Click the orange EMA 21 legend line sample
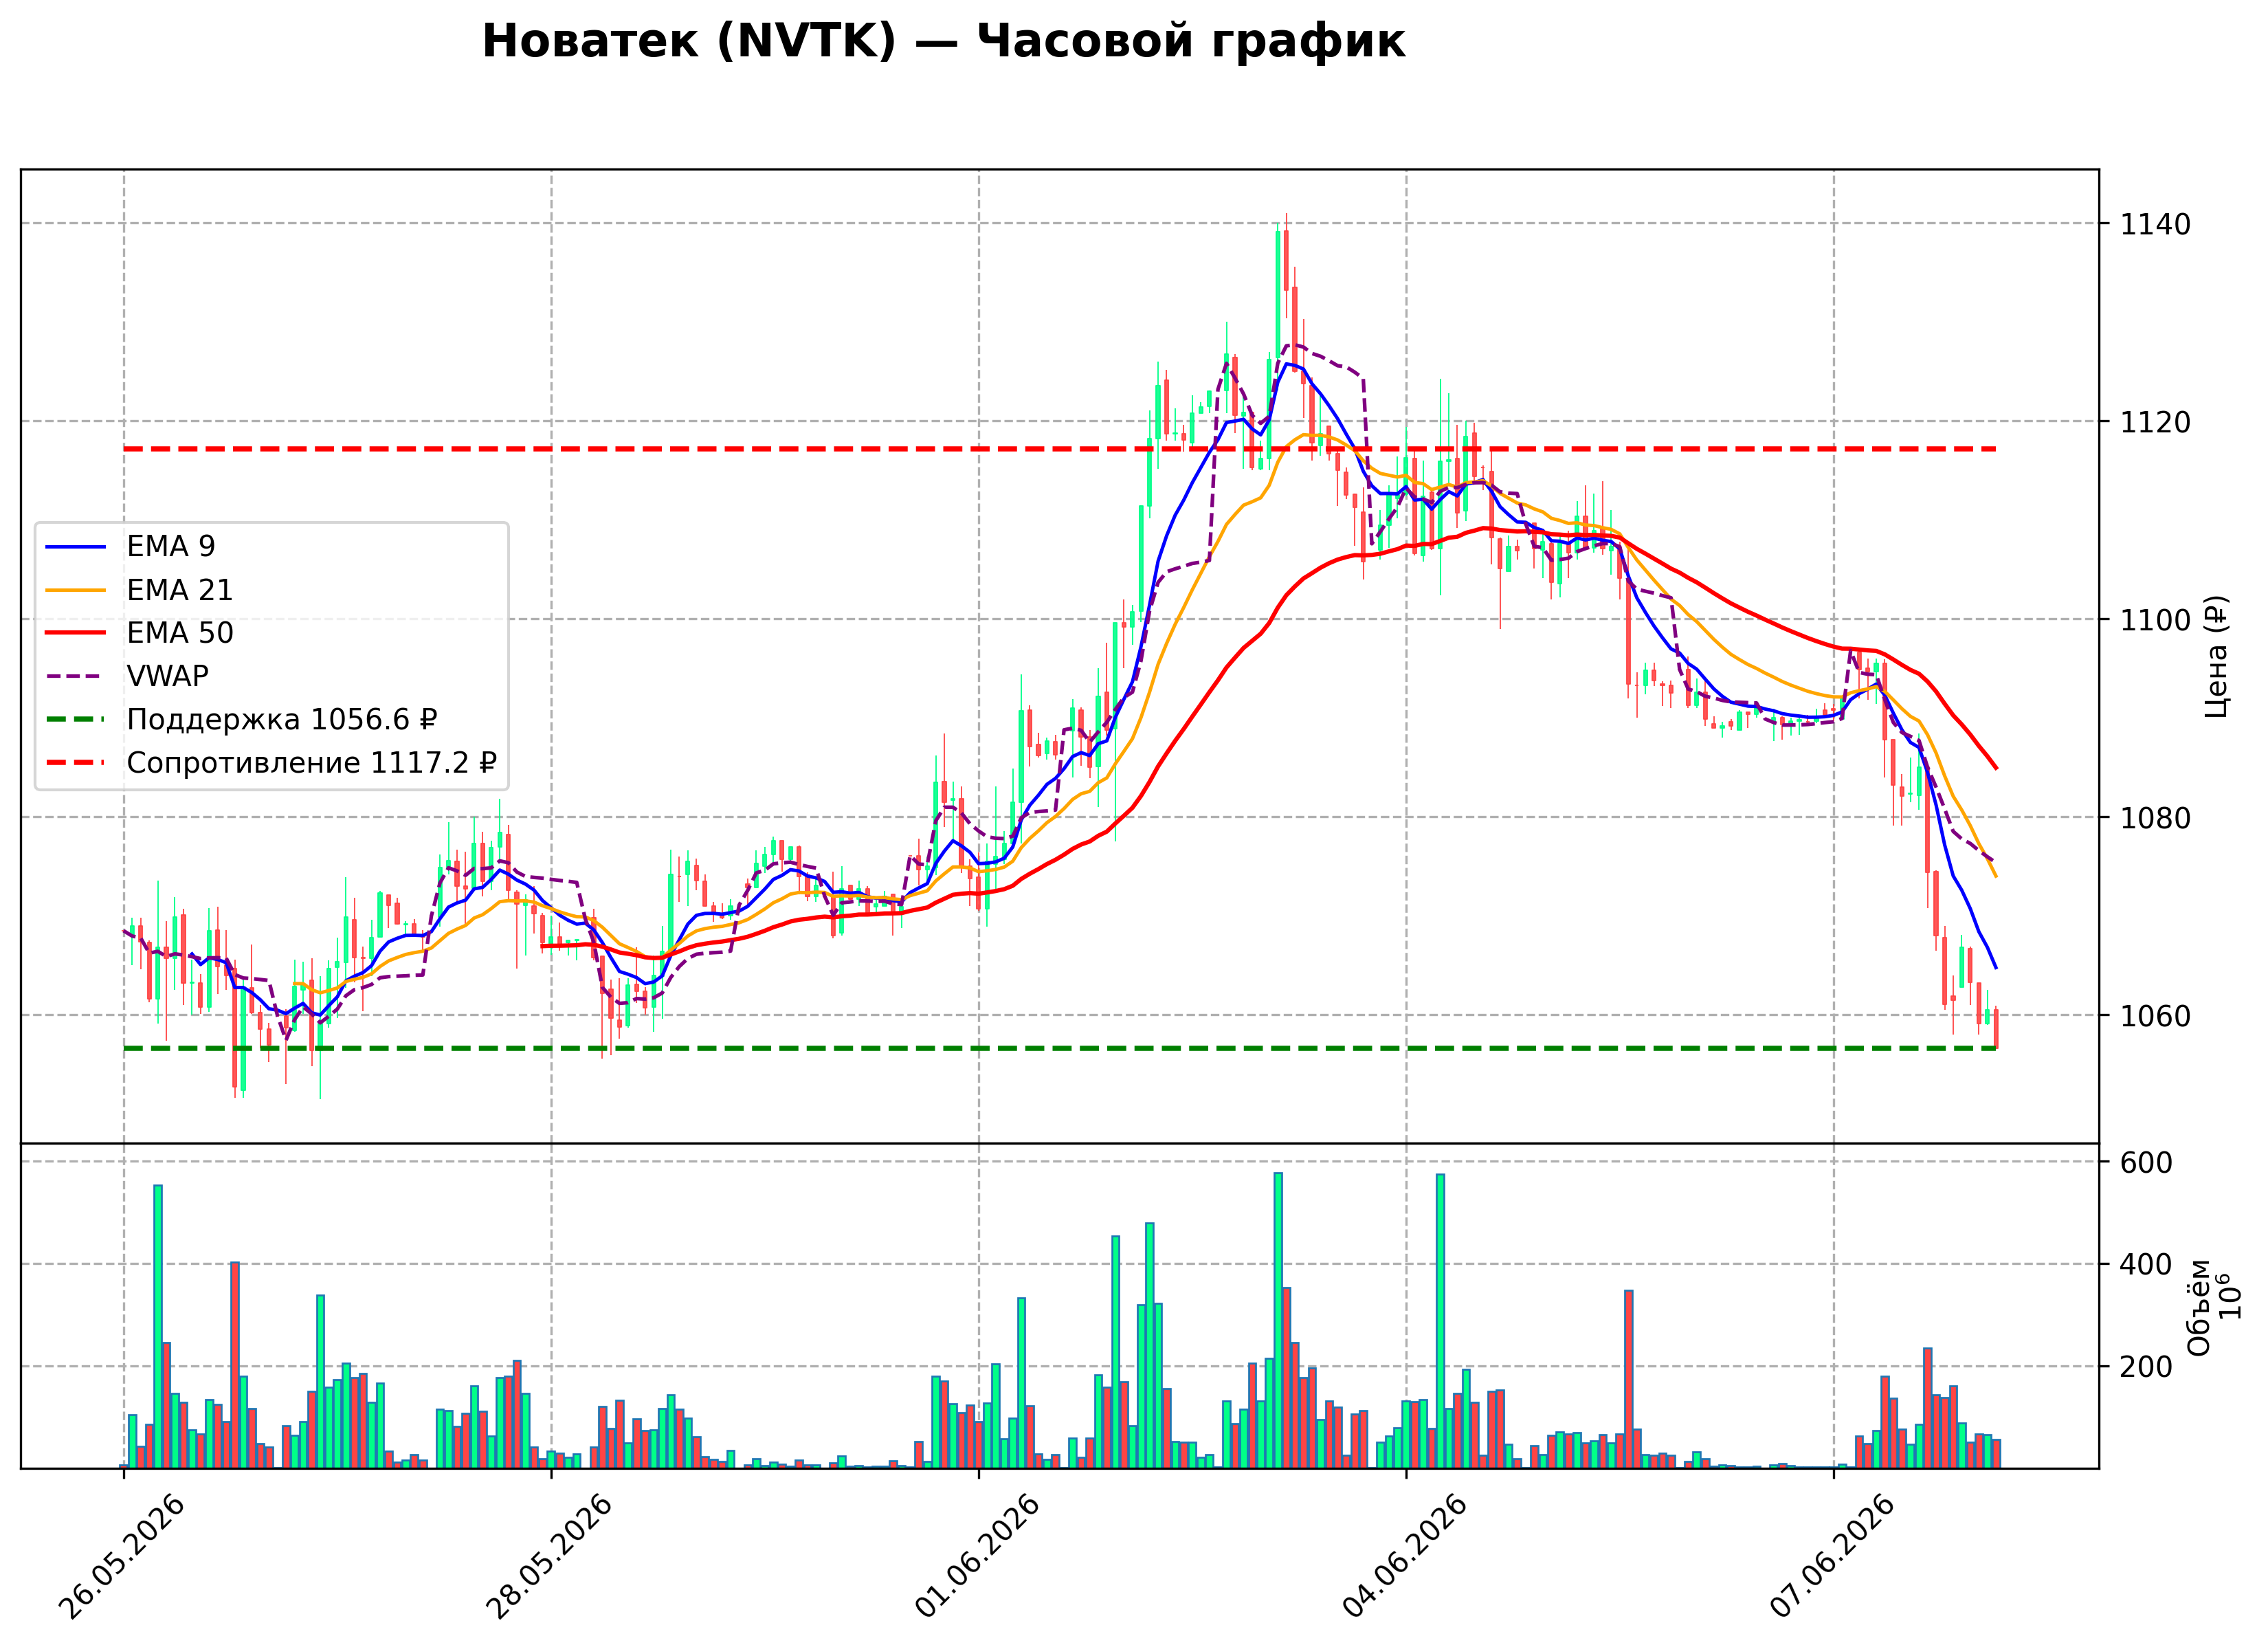The image size is (2268, 1645). coord(76,590)
